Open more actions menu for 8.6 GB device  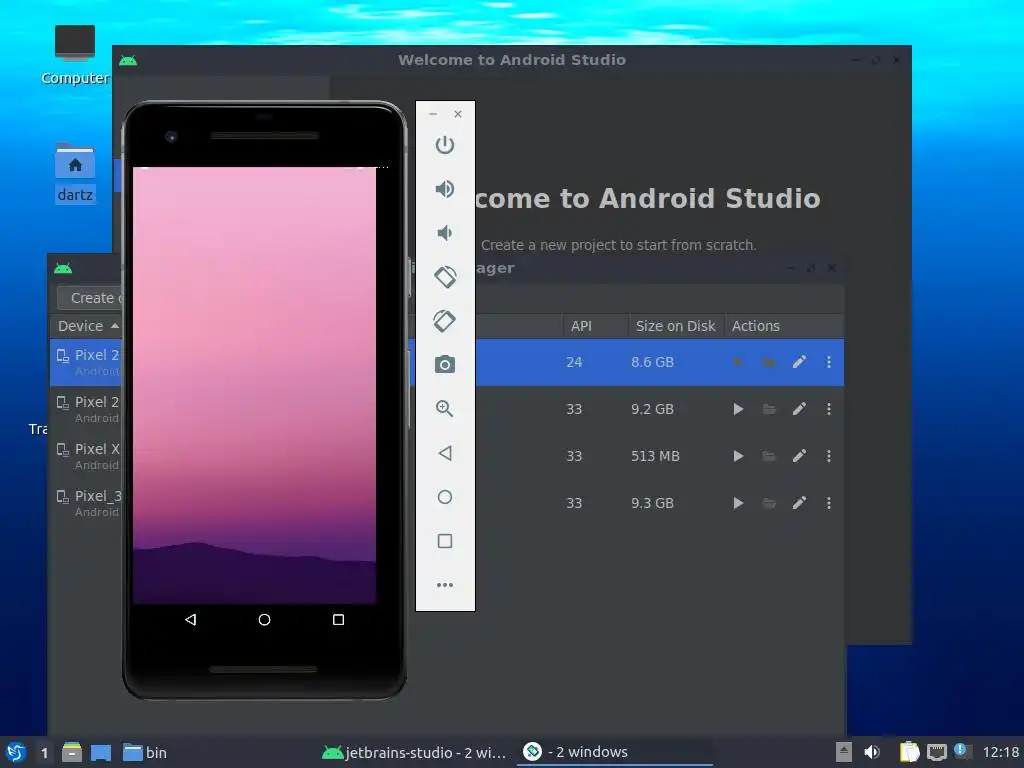[829, 362]
